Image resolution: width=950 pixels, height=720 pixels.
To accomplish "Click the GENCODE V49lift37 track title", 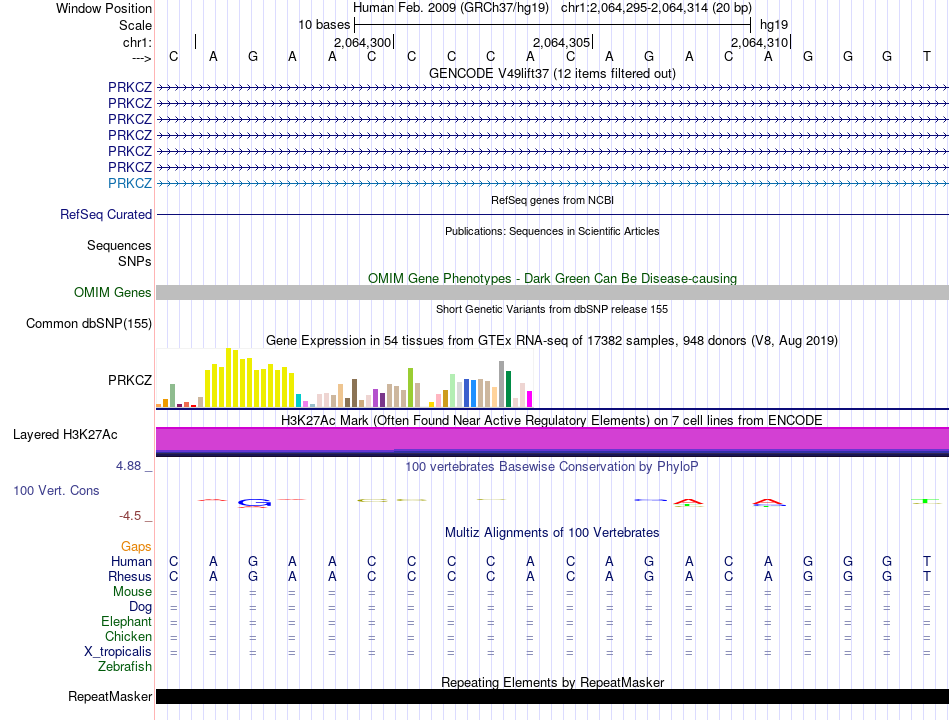I will (552, 73).
